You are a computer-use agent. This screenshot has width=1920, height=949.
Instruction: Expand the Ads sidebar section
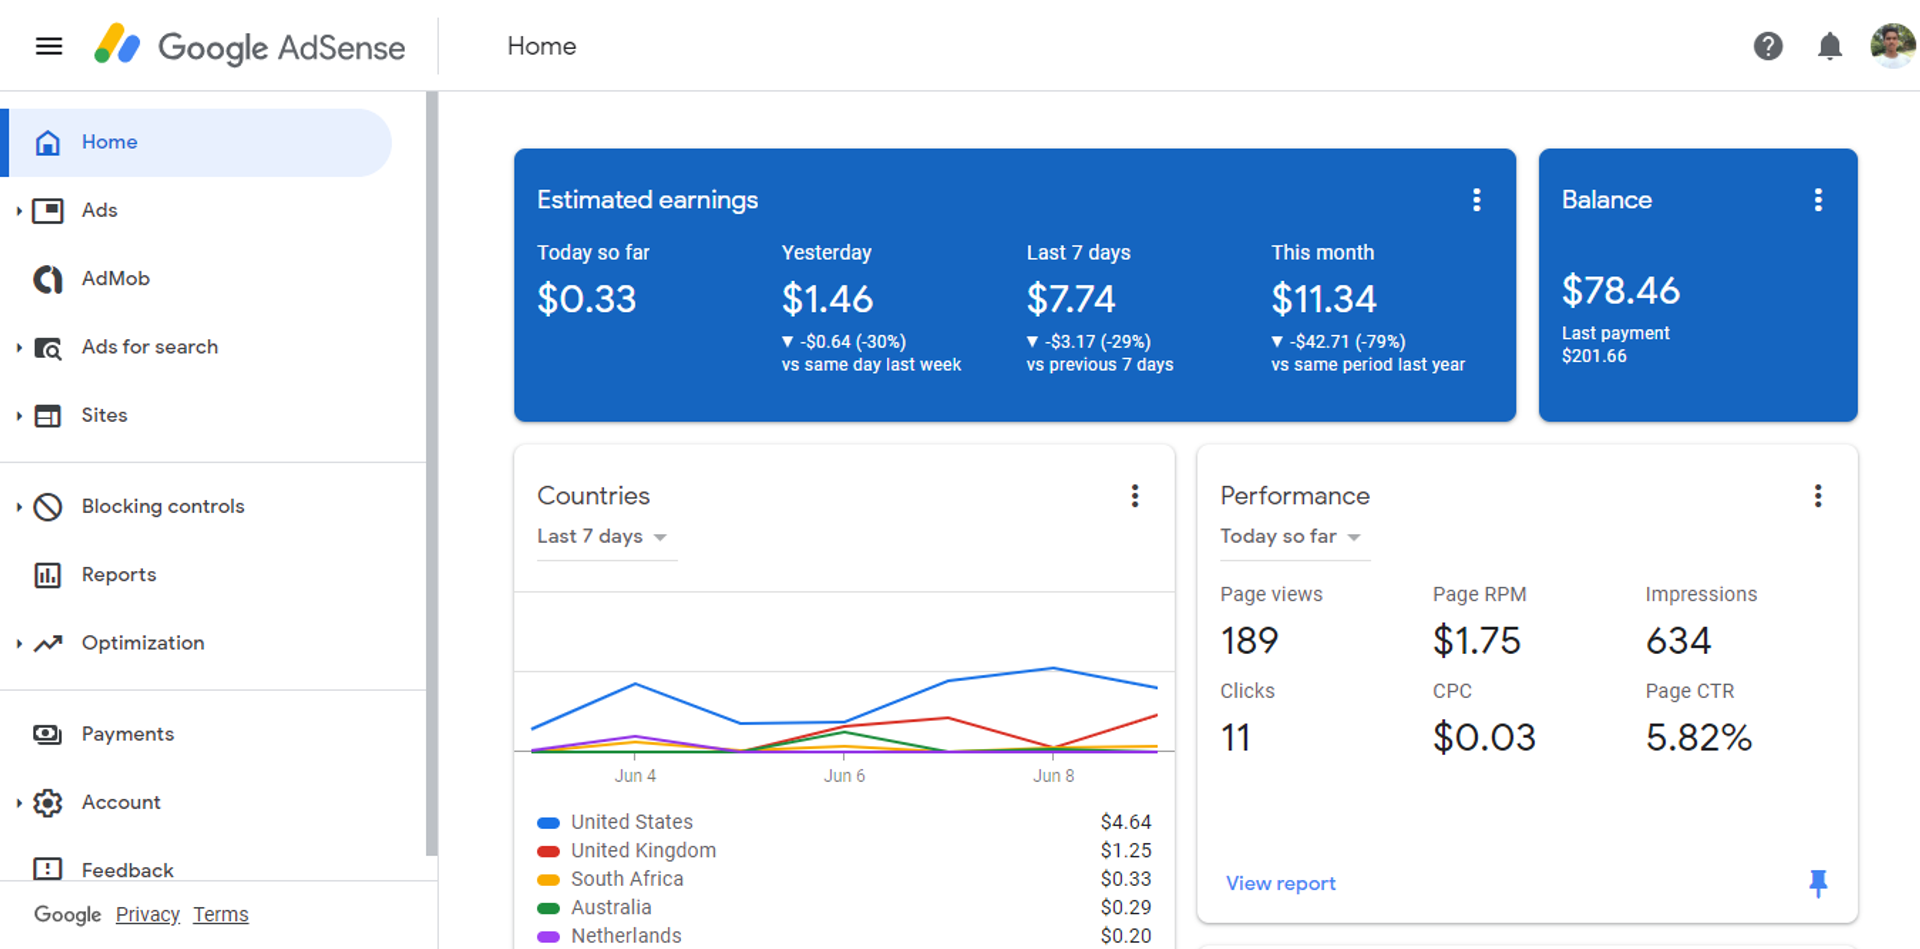click(19, 210)
